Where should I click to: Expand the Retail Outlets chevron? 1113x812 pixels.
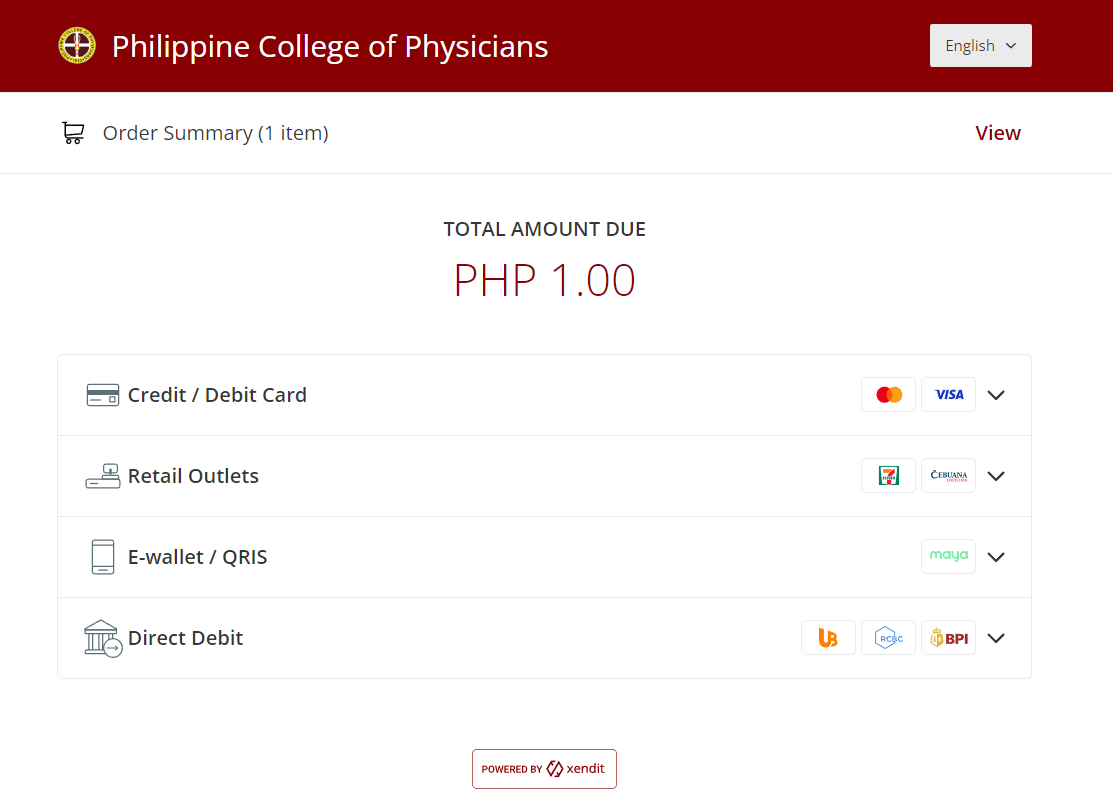coord(996,476)
